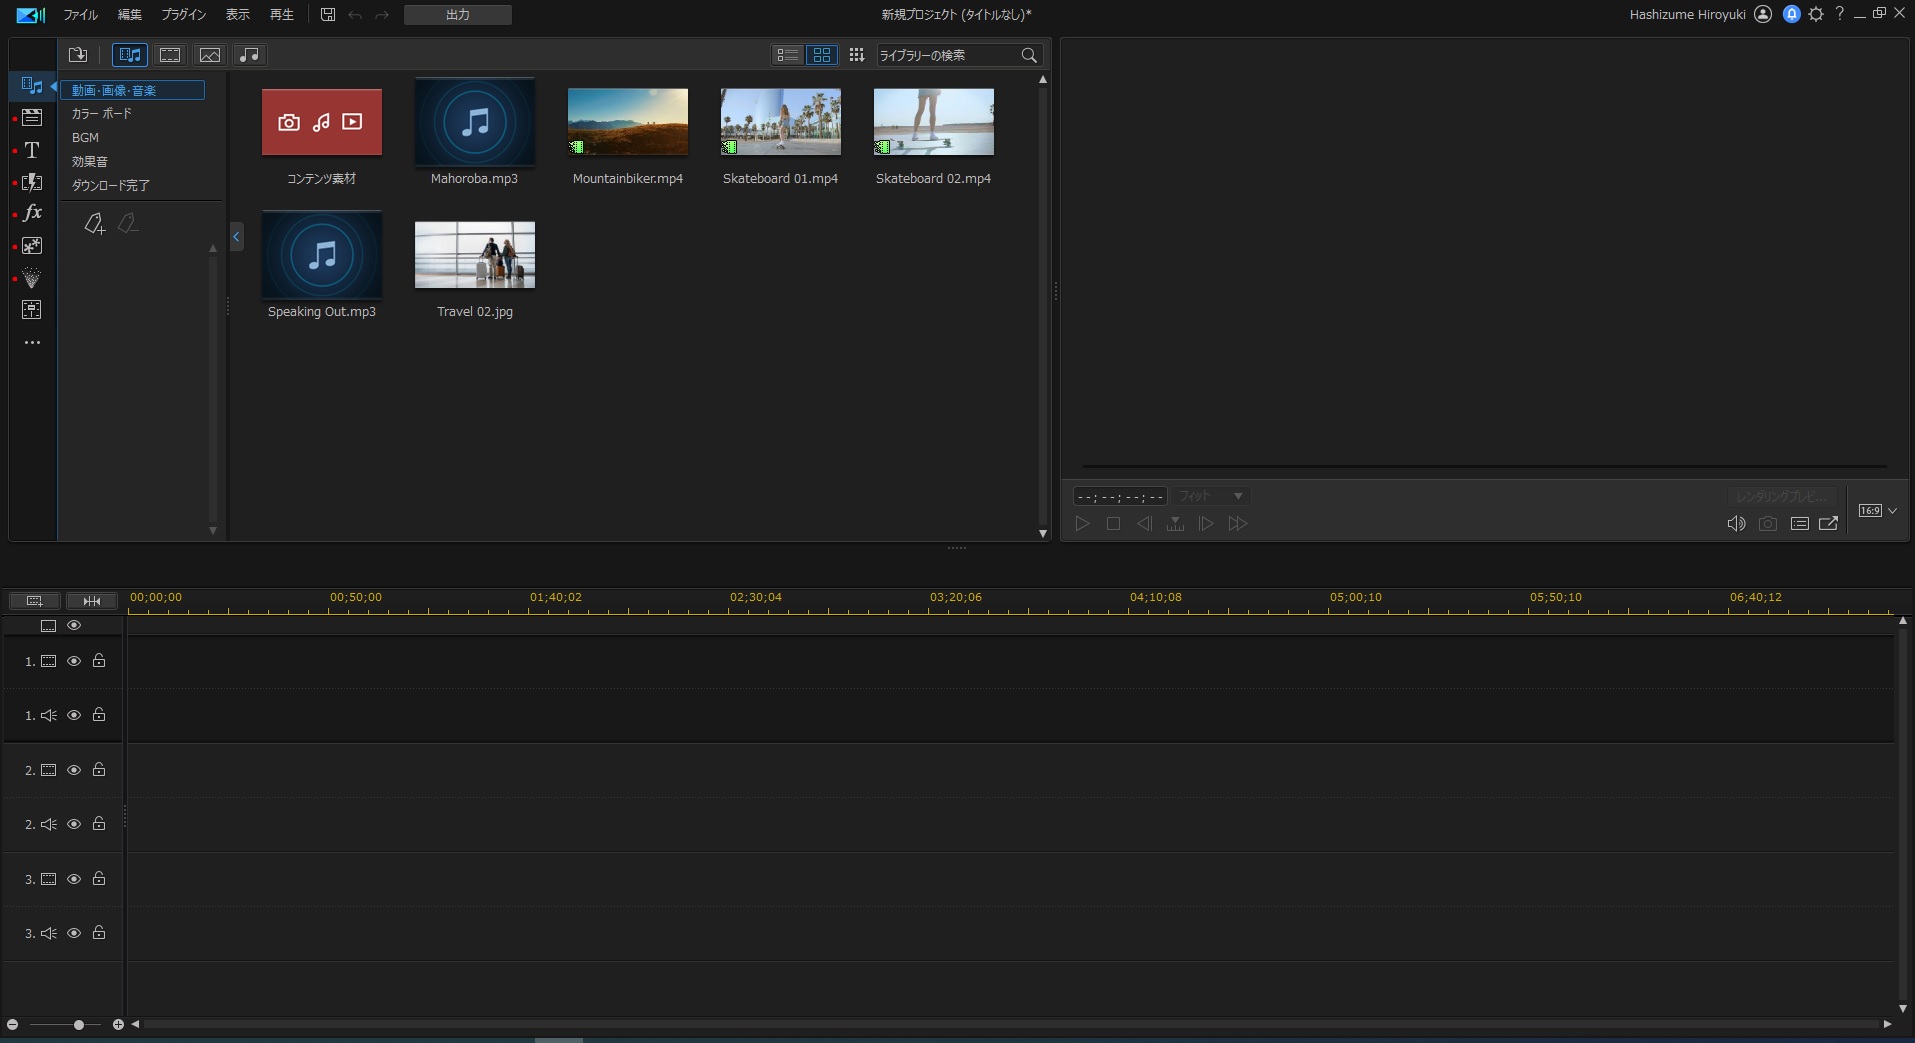Click the library search input field
The image size is (1915, 1043).
947,55
